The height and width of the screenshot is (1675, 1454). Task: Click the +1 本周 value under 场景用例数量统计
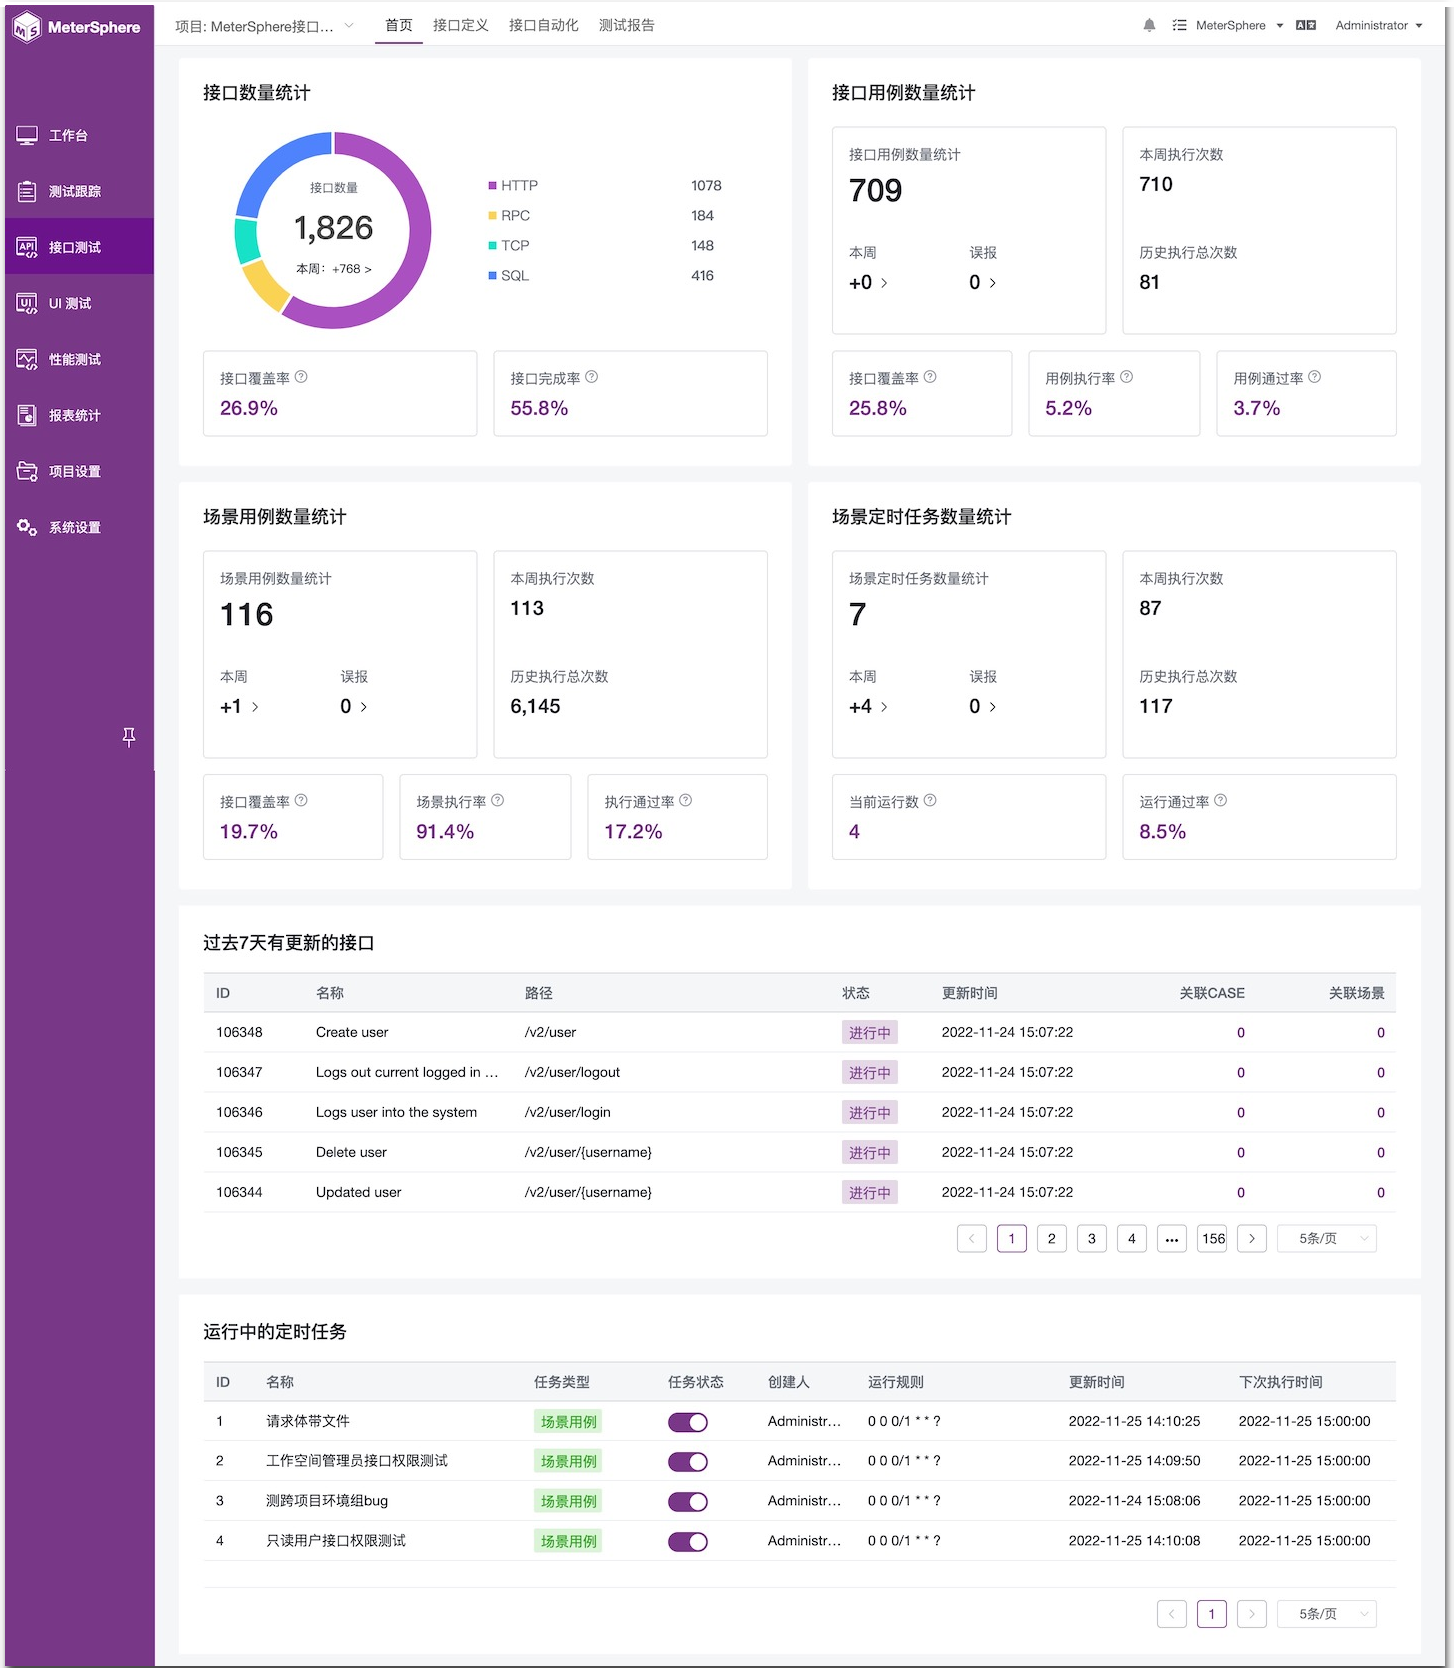pos(231,707)
